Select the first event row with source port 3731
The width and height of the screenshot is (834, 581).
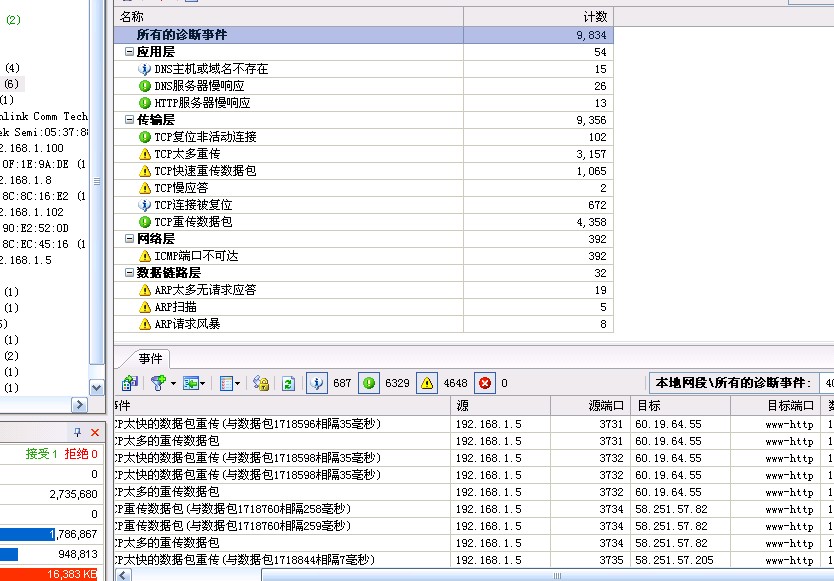tap(474, 424)
